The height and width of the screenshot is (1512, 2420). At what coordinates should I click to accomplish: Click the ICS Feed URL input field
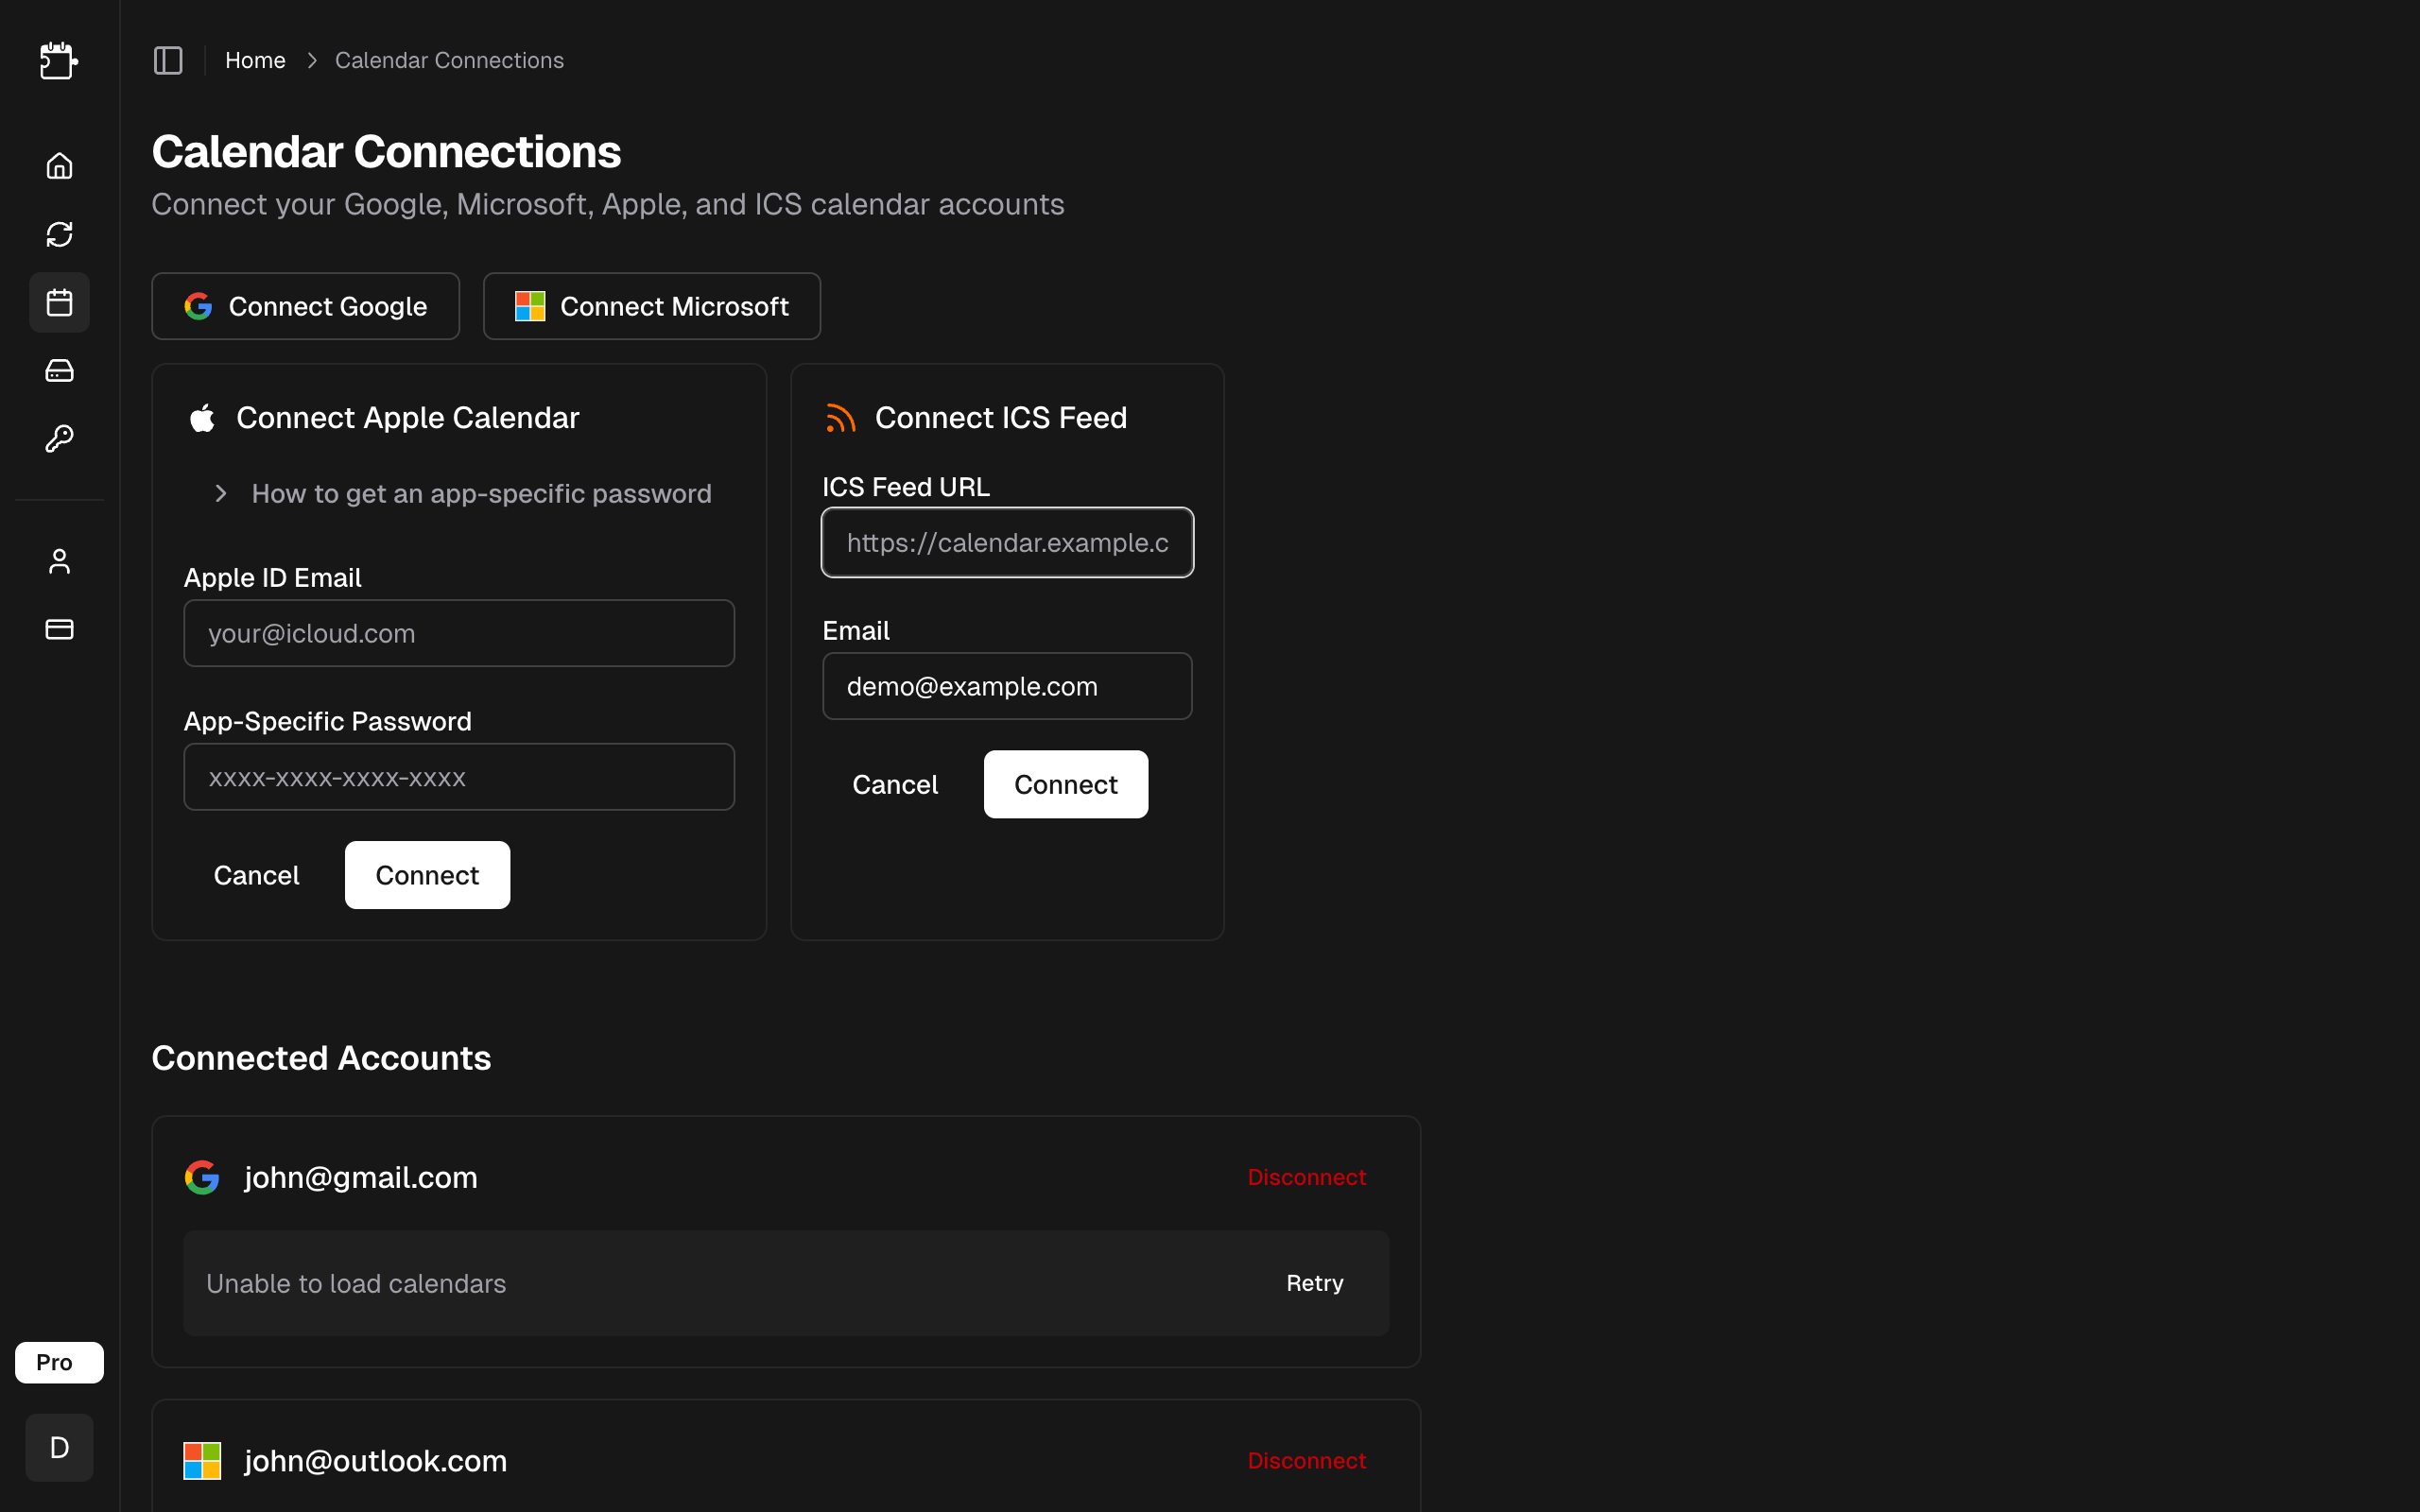click(x=1007, y=542)
